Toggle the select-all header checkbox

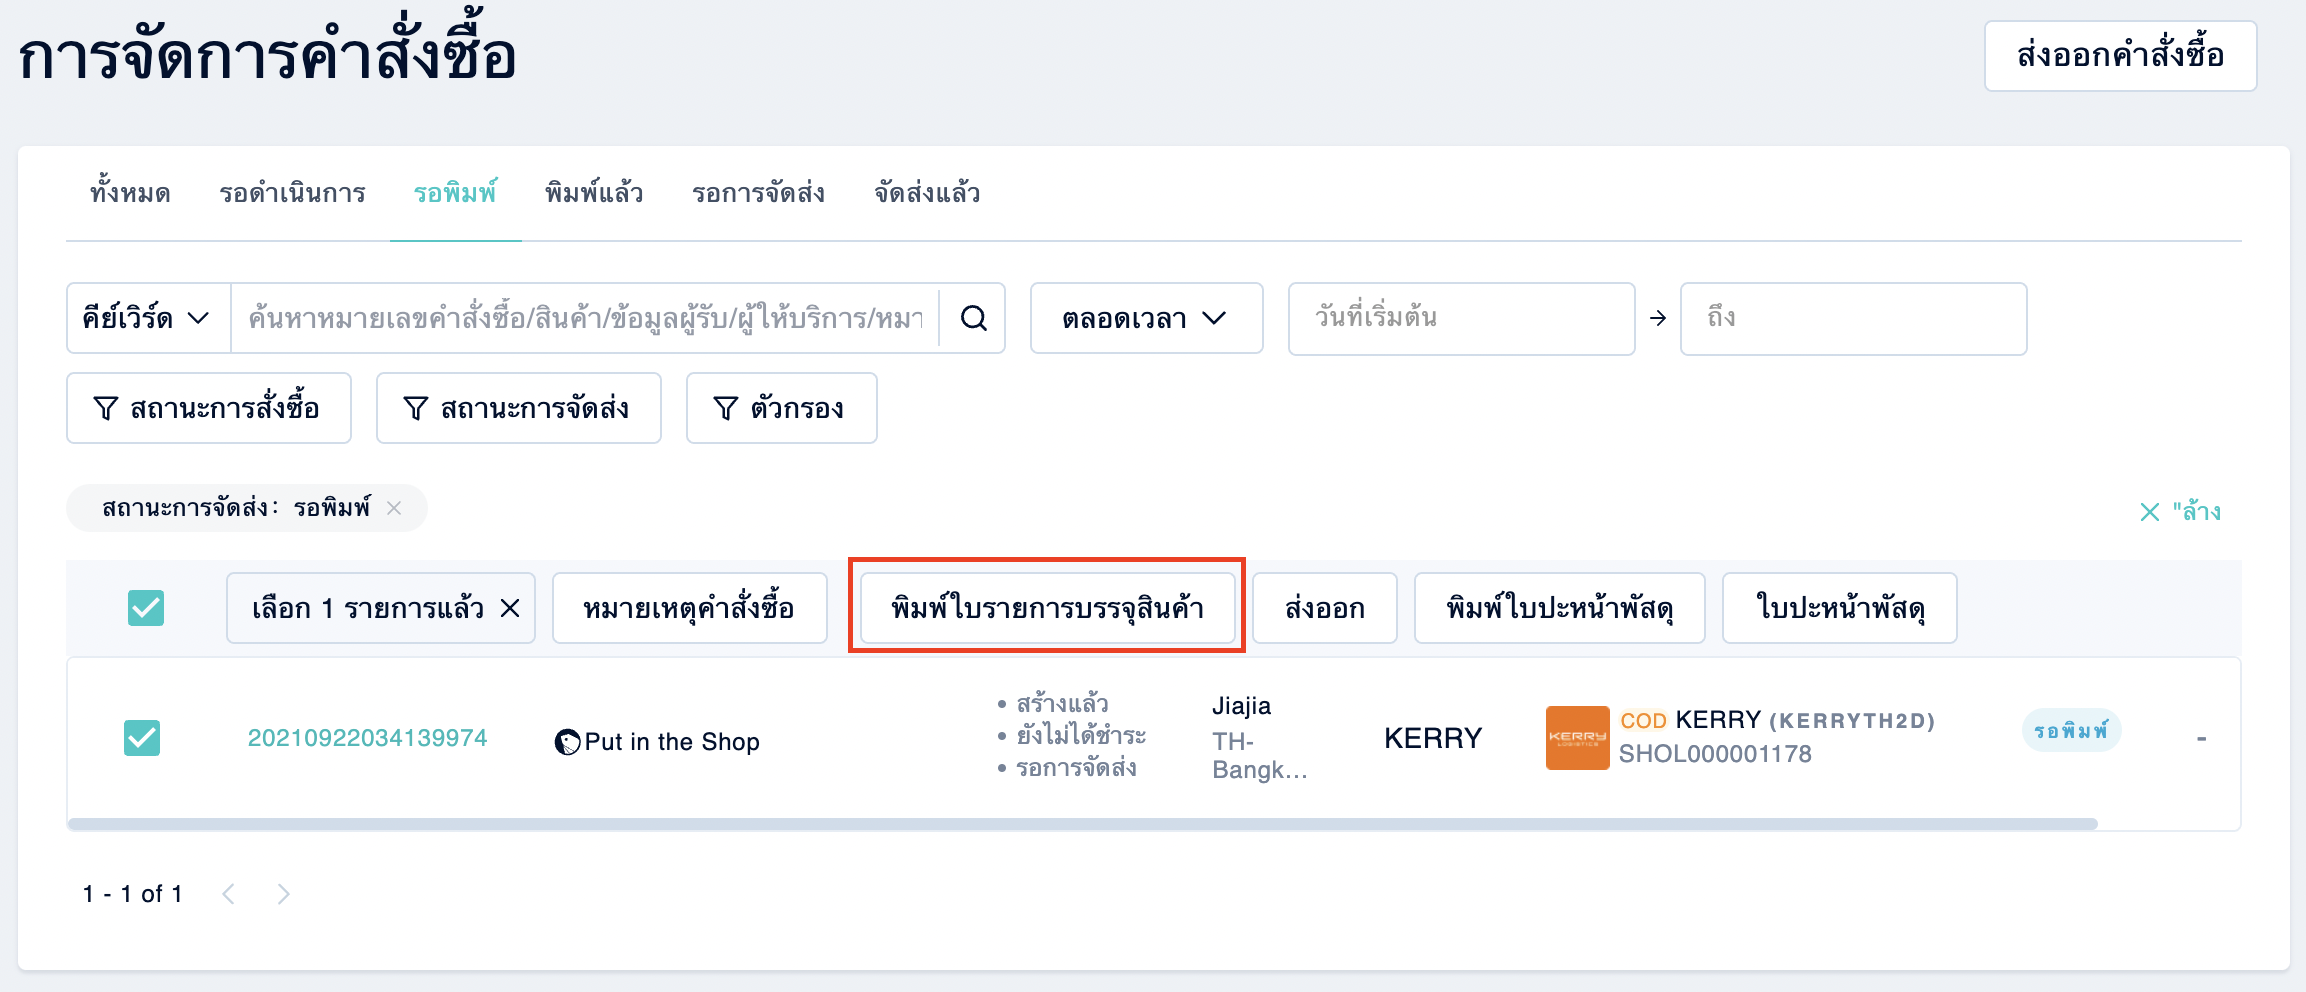pyautogui.click(x=146, y=608)
